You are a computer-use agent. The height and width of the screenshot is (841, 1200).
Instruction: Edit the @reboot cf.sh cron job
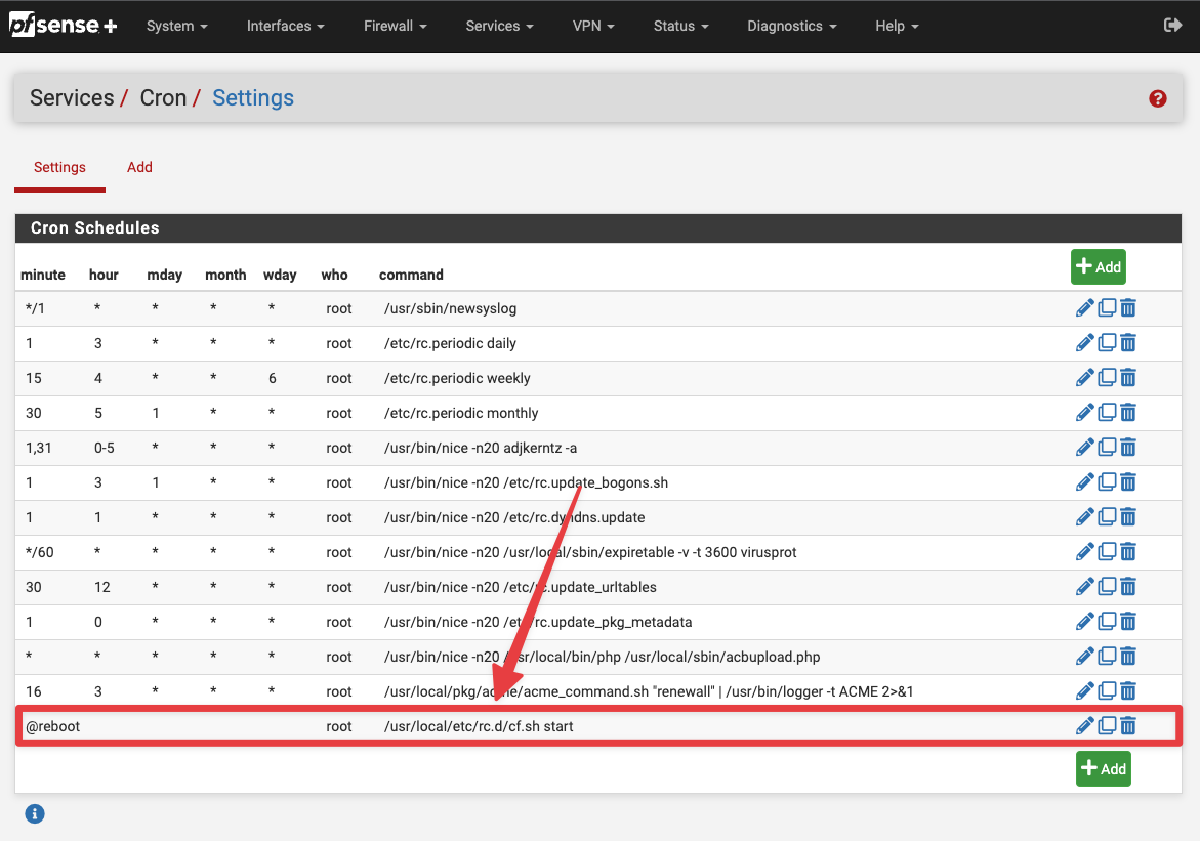pos(1084,726)
